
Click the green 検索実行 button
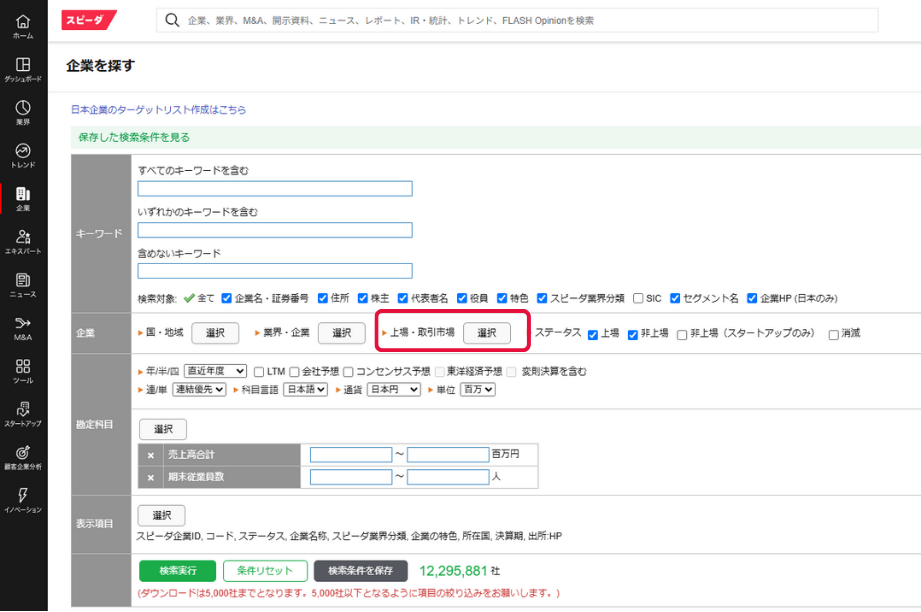click(x=176, y=570)
